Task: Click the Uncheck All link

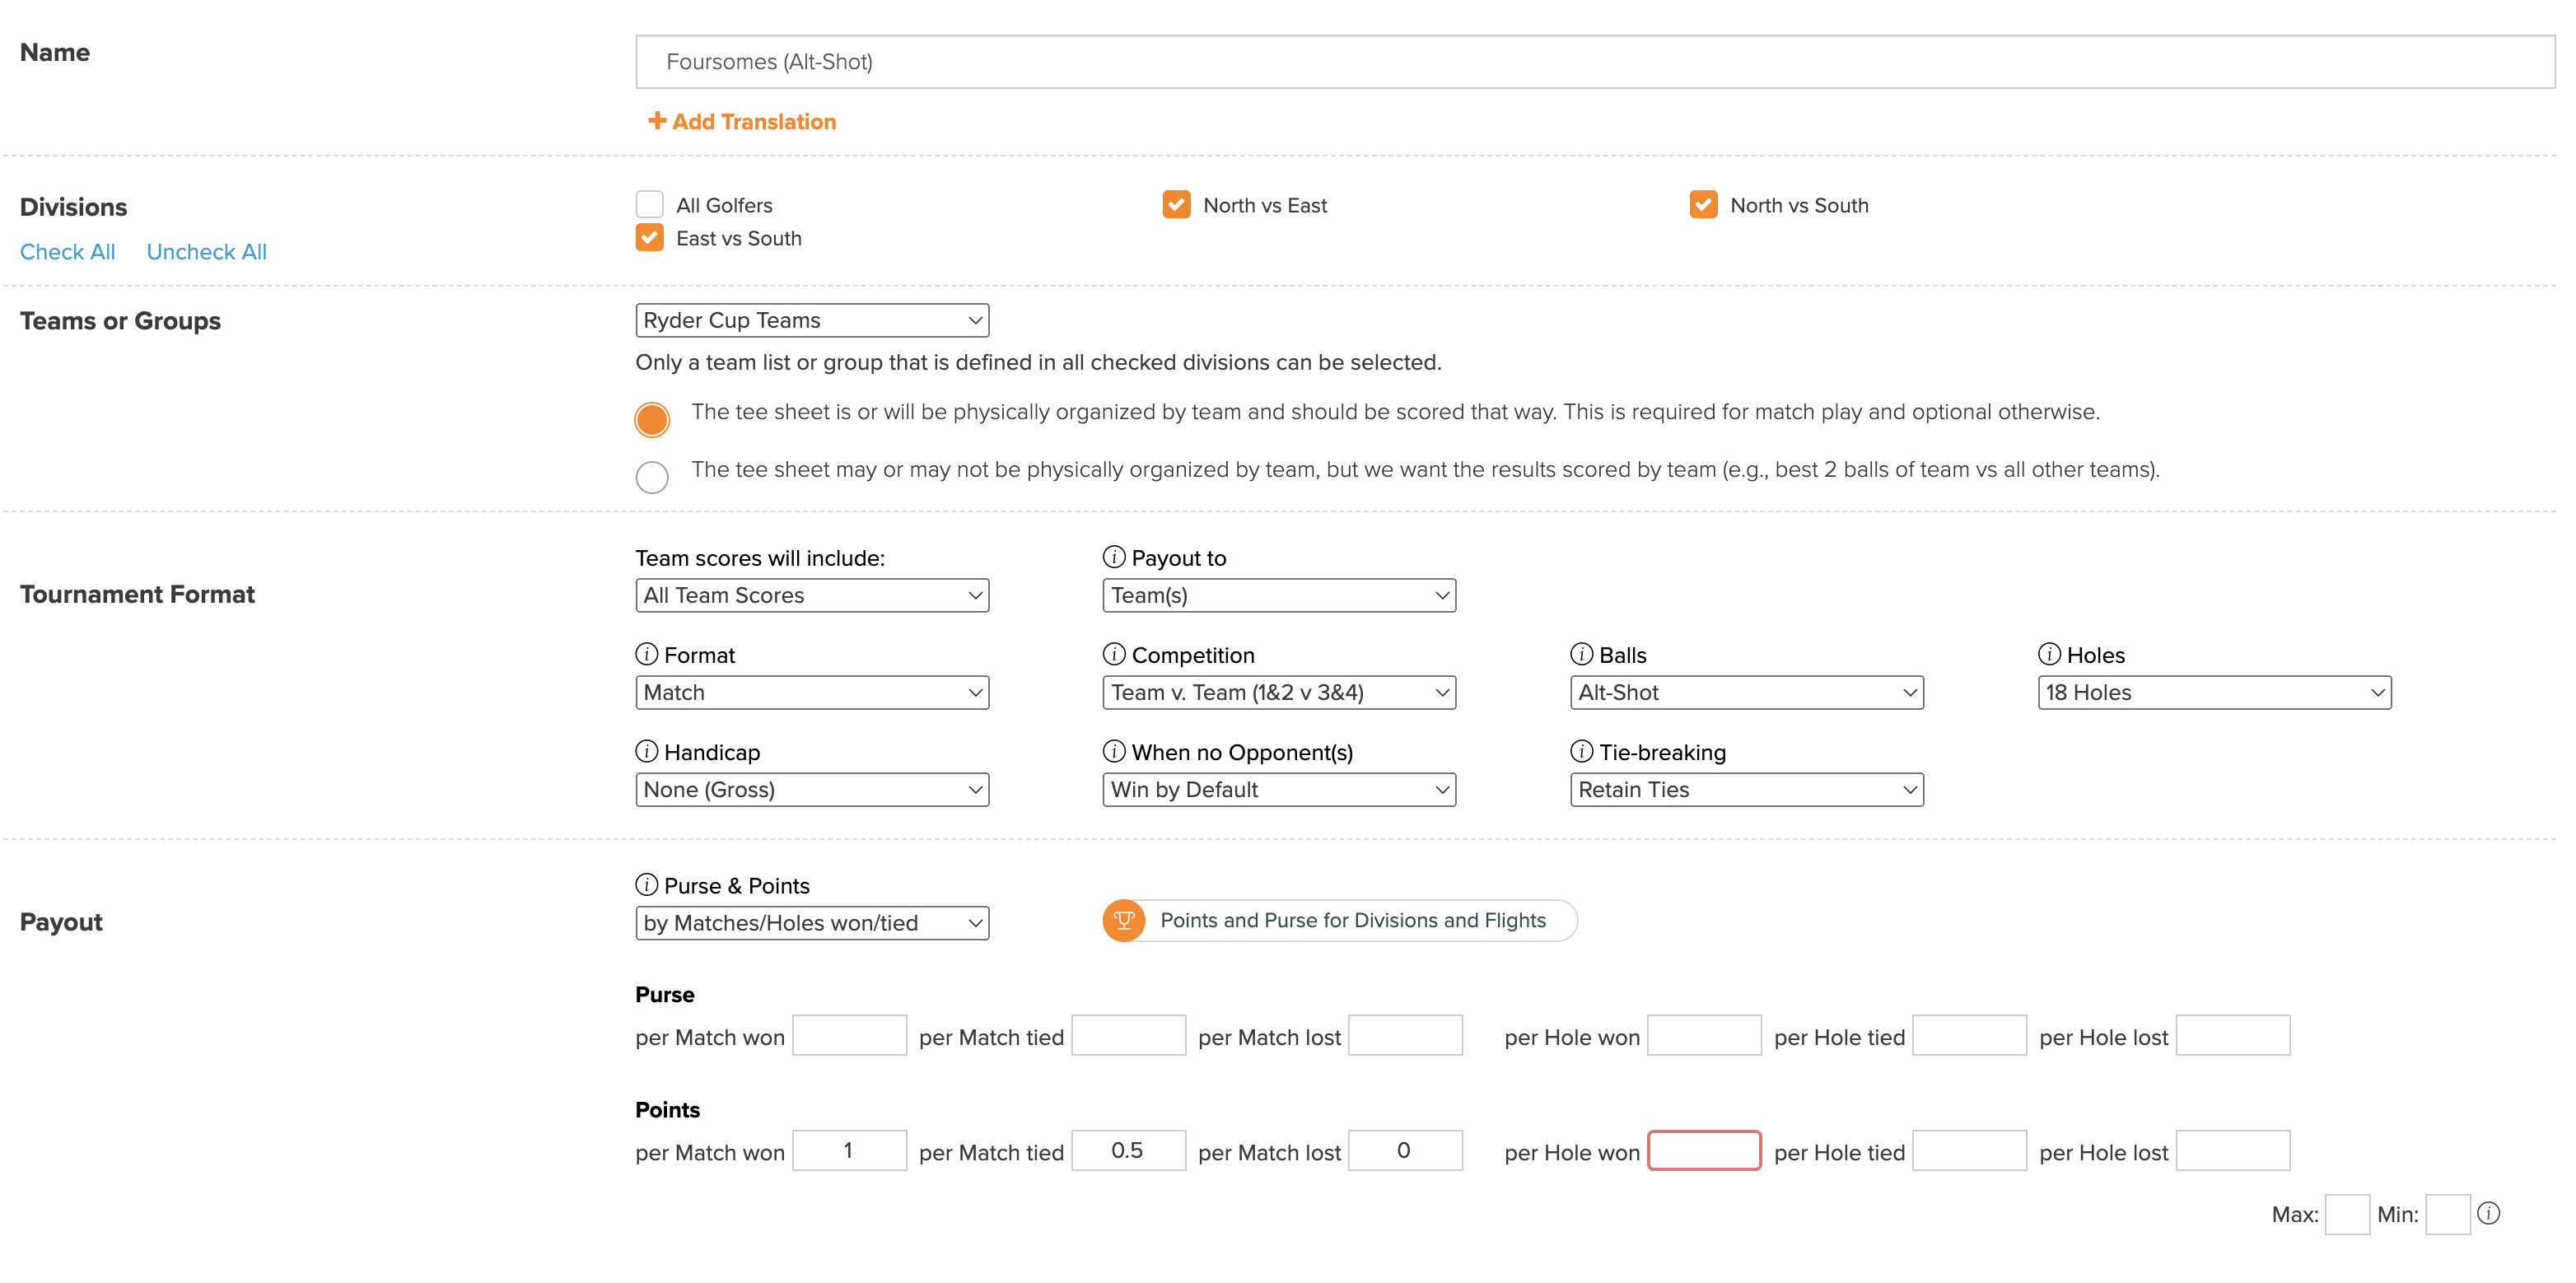Action: pyautogui.click(x=207, y=251)
